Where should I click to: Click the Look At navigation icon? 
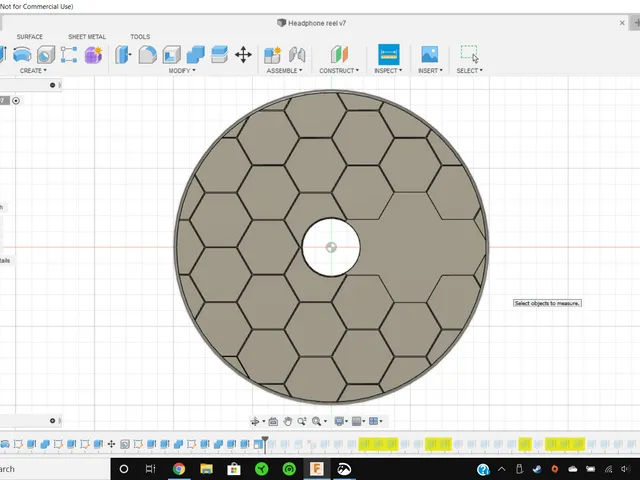tap(273, 421)
